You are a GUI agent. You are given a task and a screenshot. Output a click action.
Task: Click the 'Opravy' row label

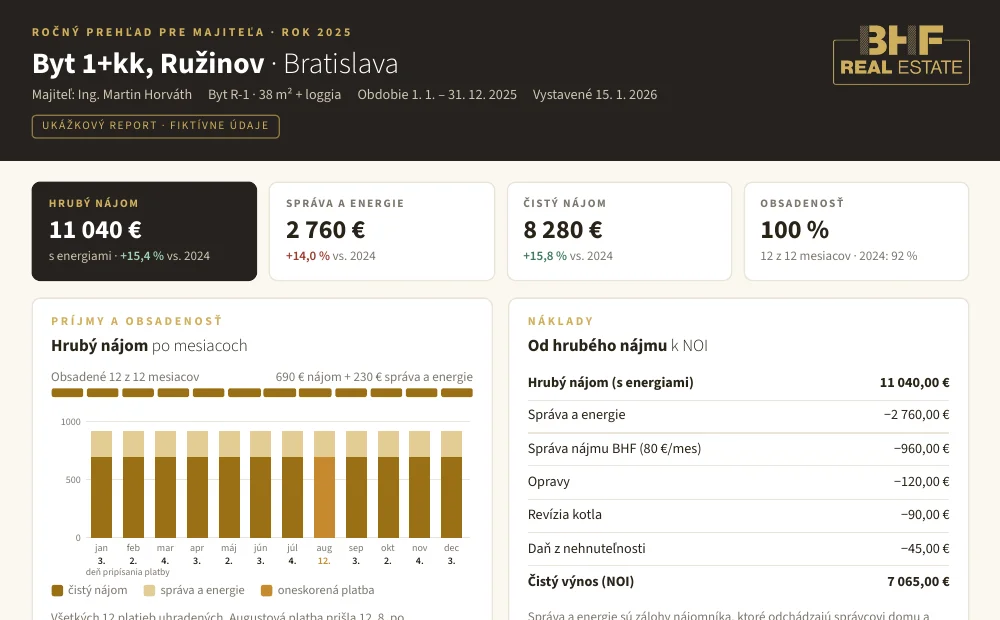point(548,482)
